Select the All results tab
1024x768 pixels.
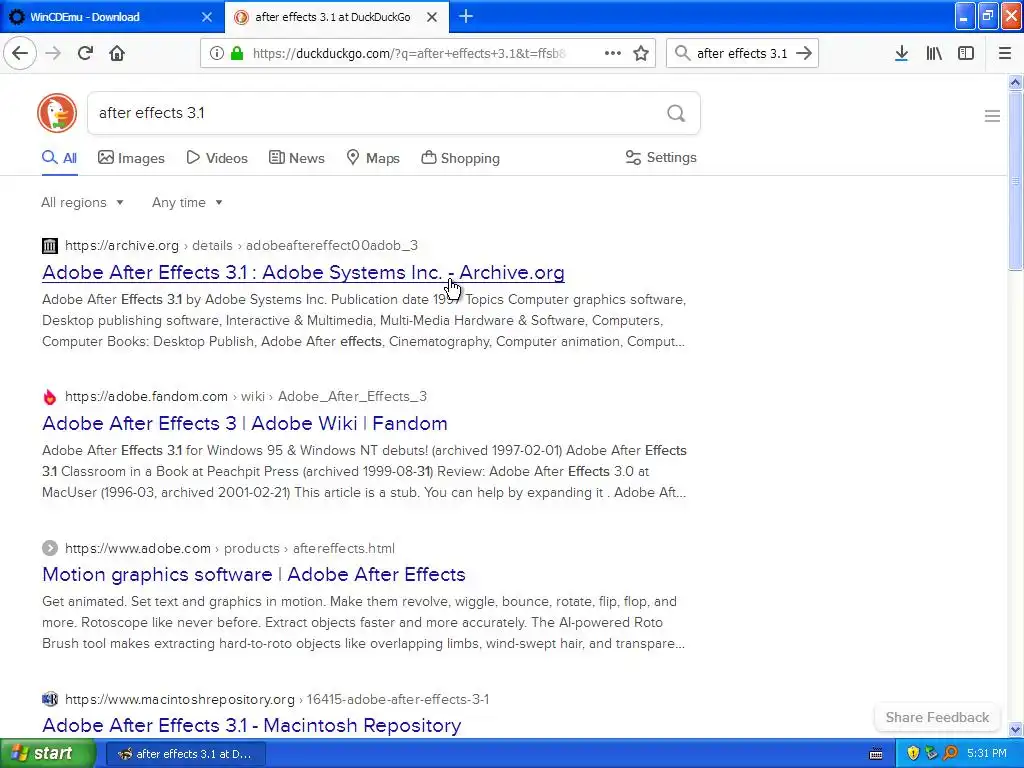click(x=59, y=158)
